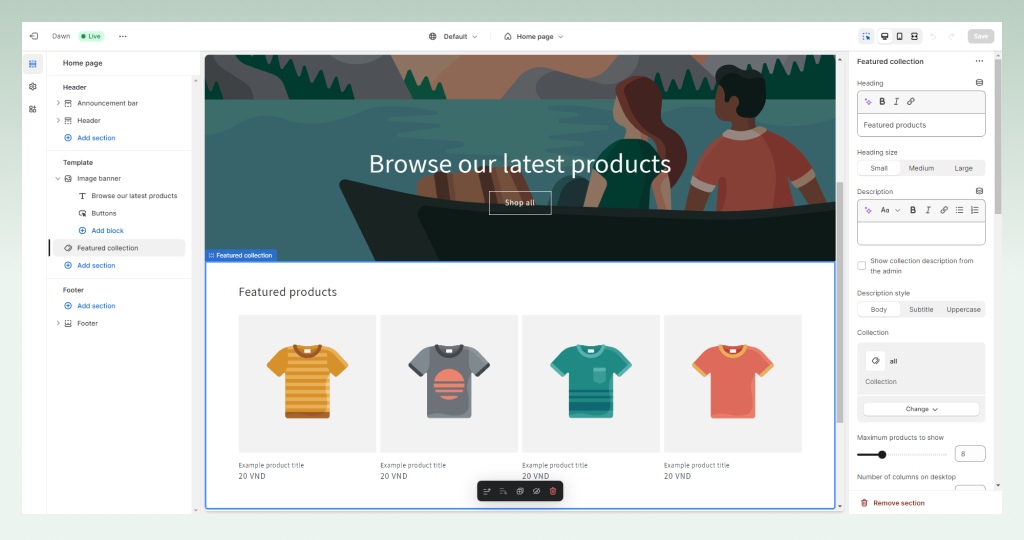
Task: Set Description style to Uppercase
Action: (963, 310)
